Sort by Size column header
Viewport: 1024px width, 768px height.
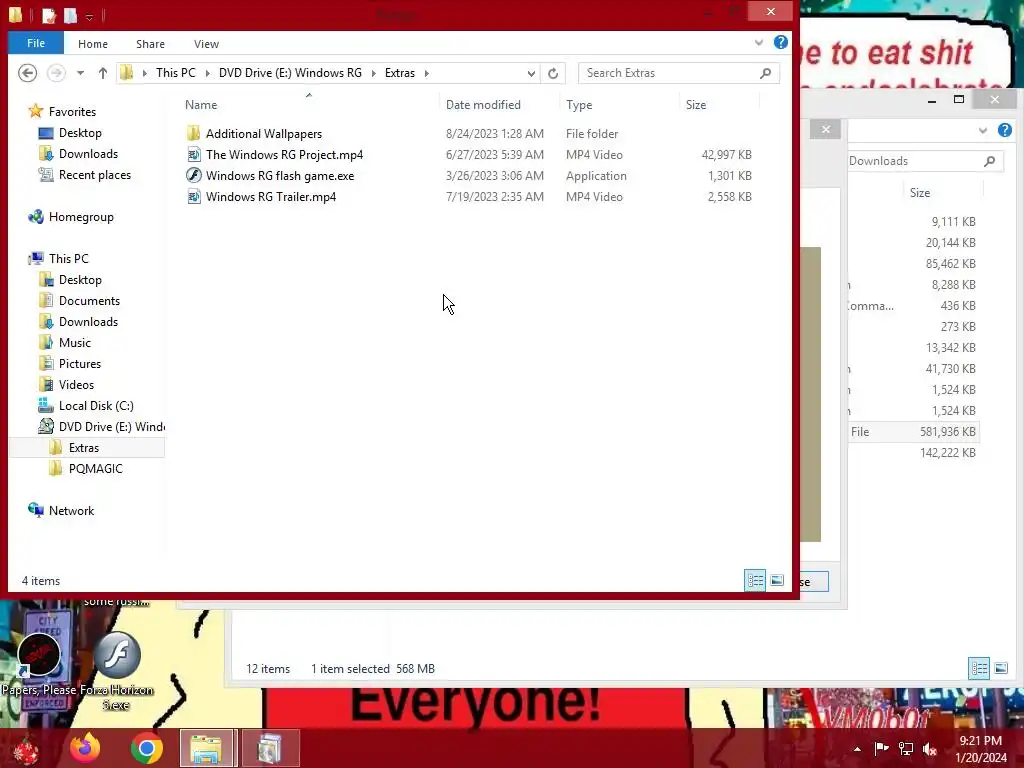pyautogui.click(x=719, y=104)
